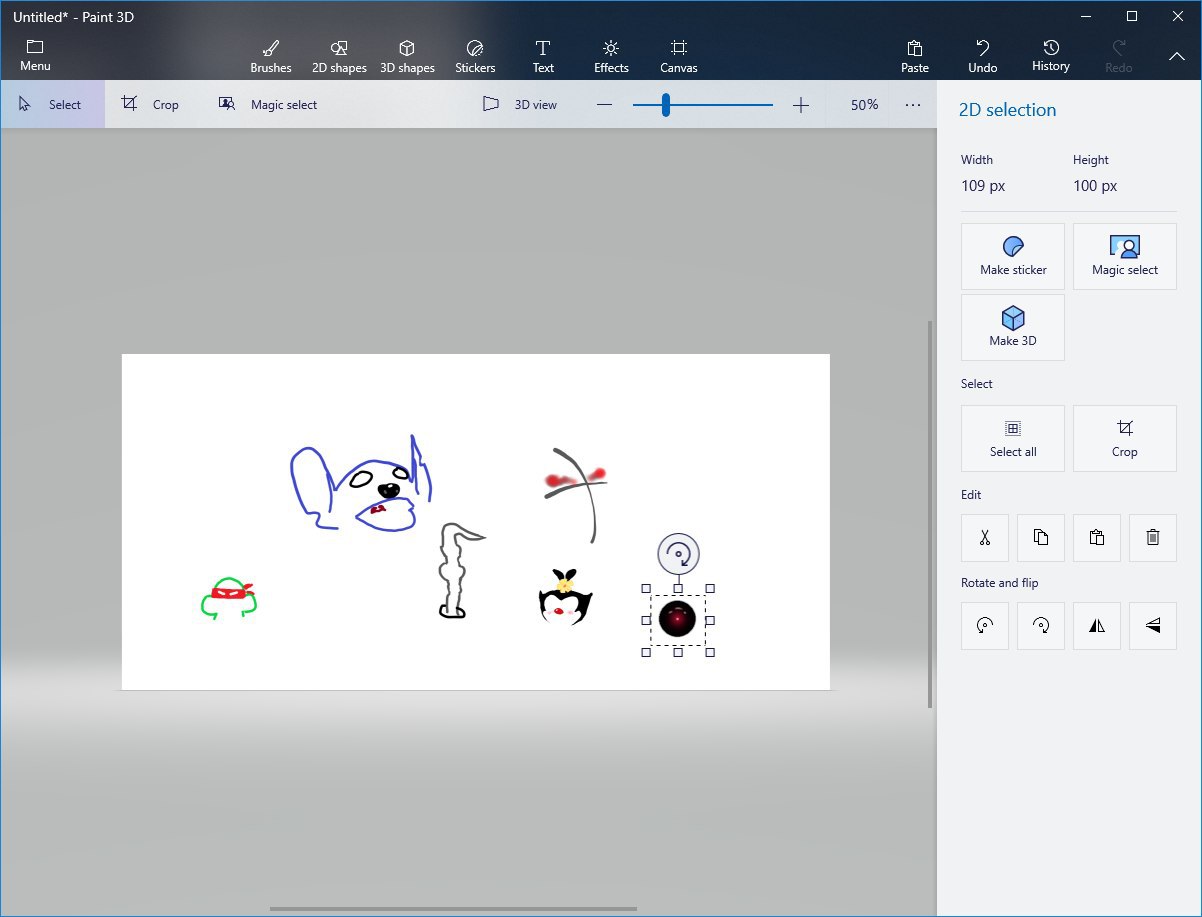Click the top-middle selection handle

pos(678,588)
